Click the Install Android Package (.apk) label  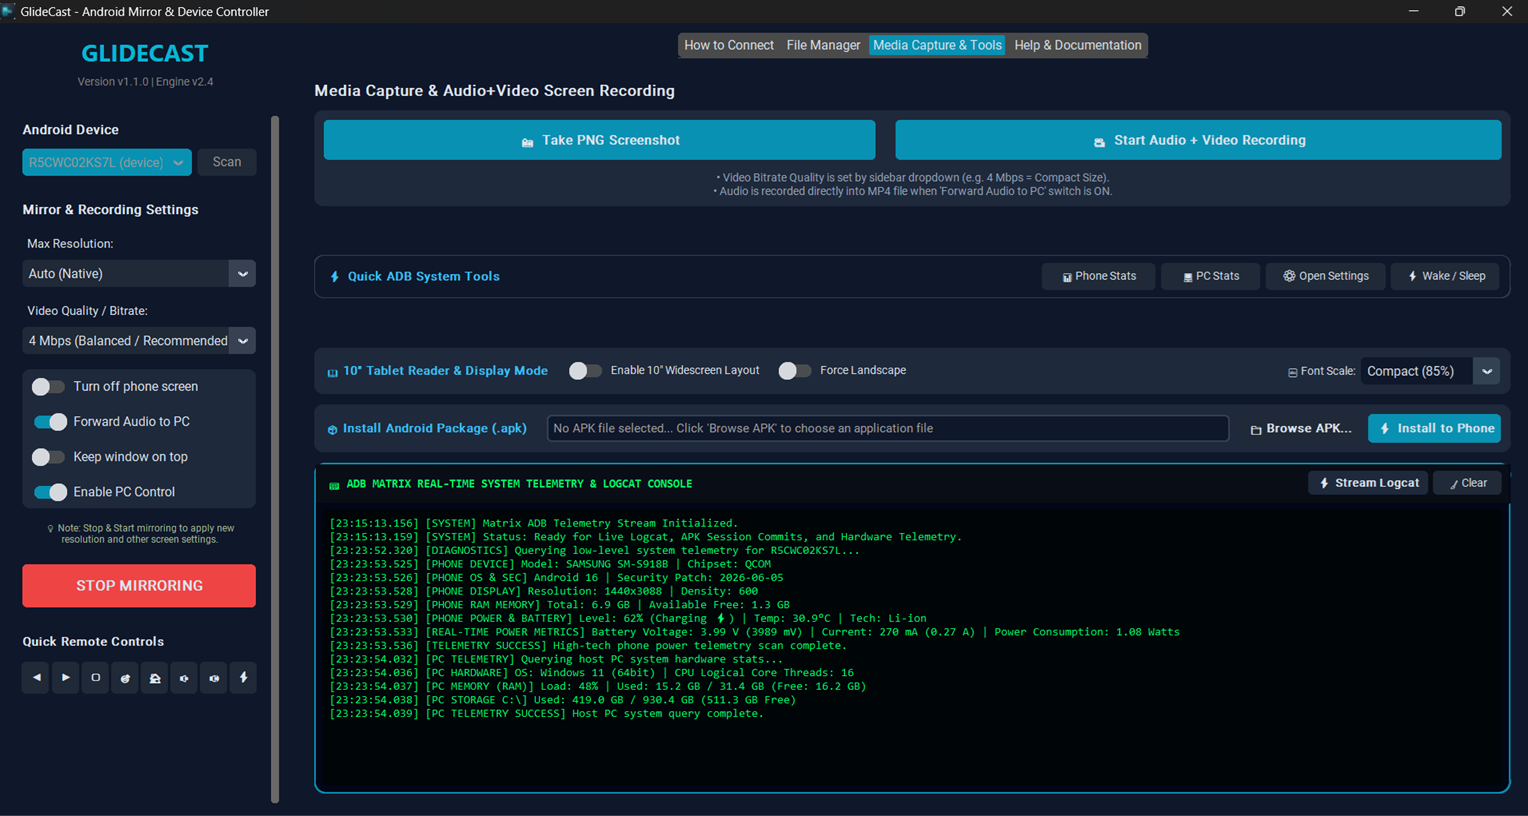click(x=435, y=428)
